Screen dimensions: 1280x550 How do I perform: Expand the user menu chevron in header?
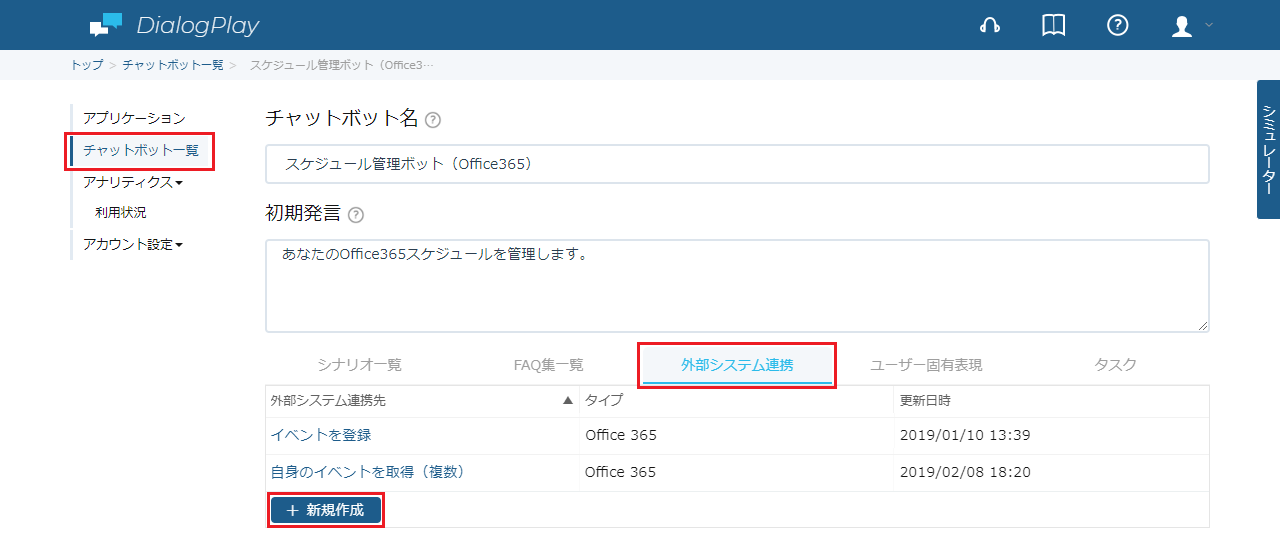tap(1209, 25)
